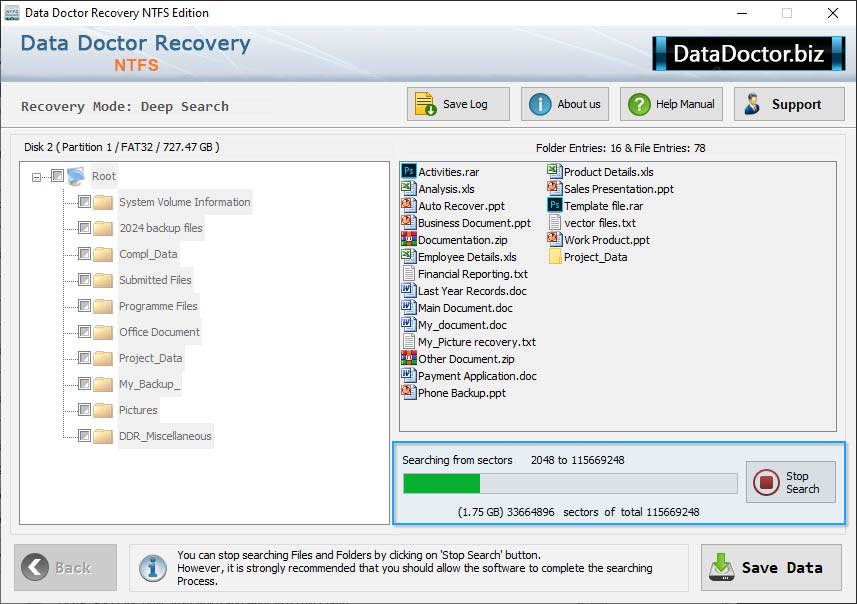Viewport: 857px width, 604px height.
Task: Select Compl_Data folder in tree
Action: click(148, 254)
